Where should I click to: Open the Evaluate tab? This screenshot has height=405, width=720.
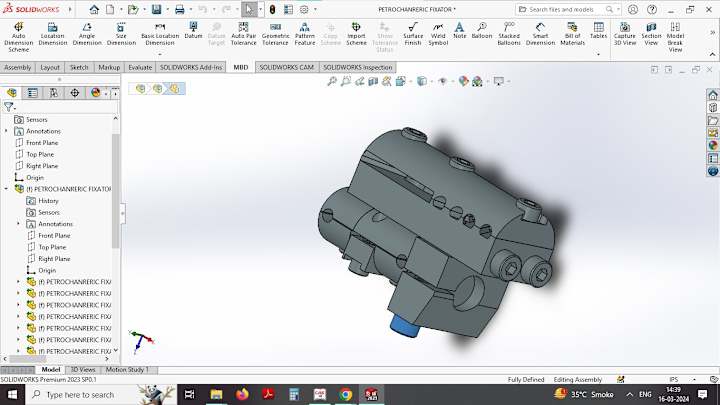140,68
